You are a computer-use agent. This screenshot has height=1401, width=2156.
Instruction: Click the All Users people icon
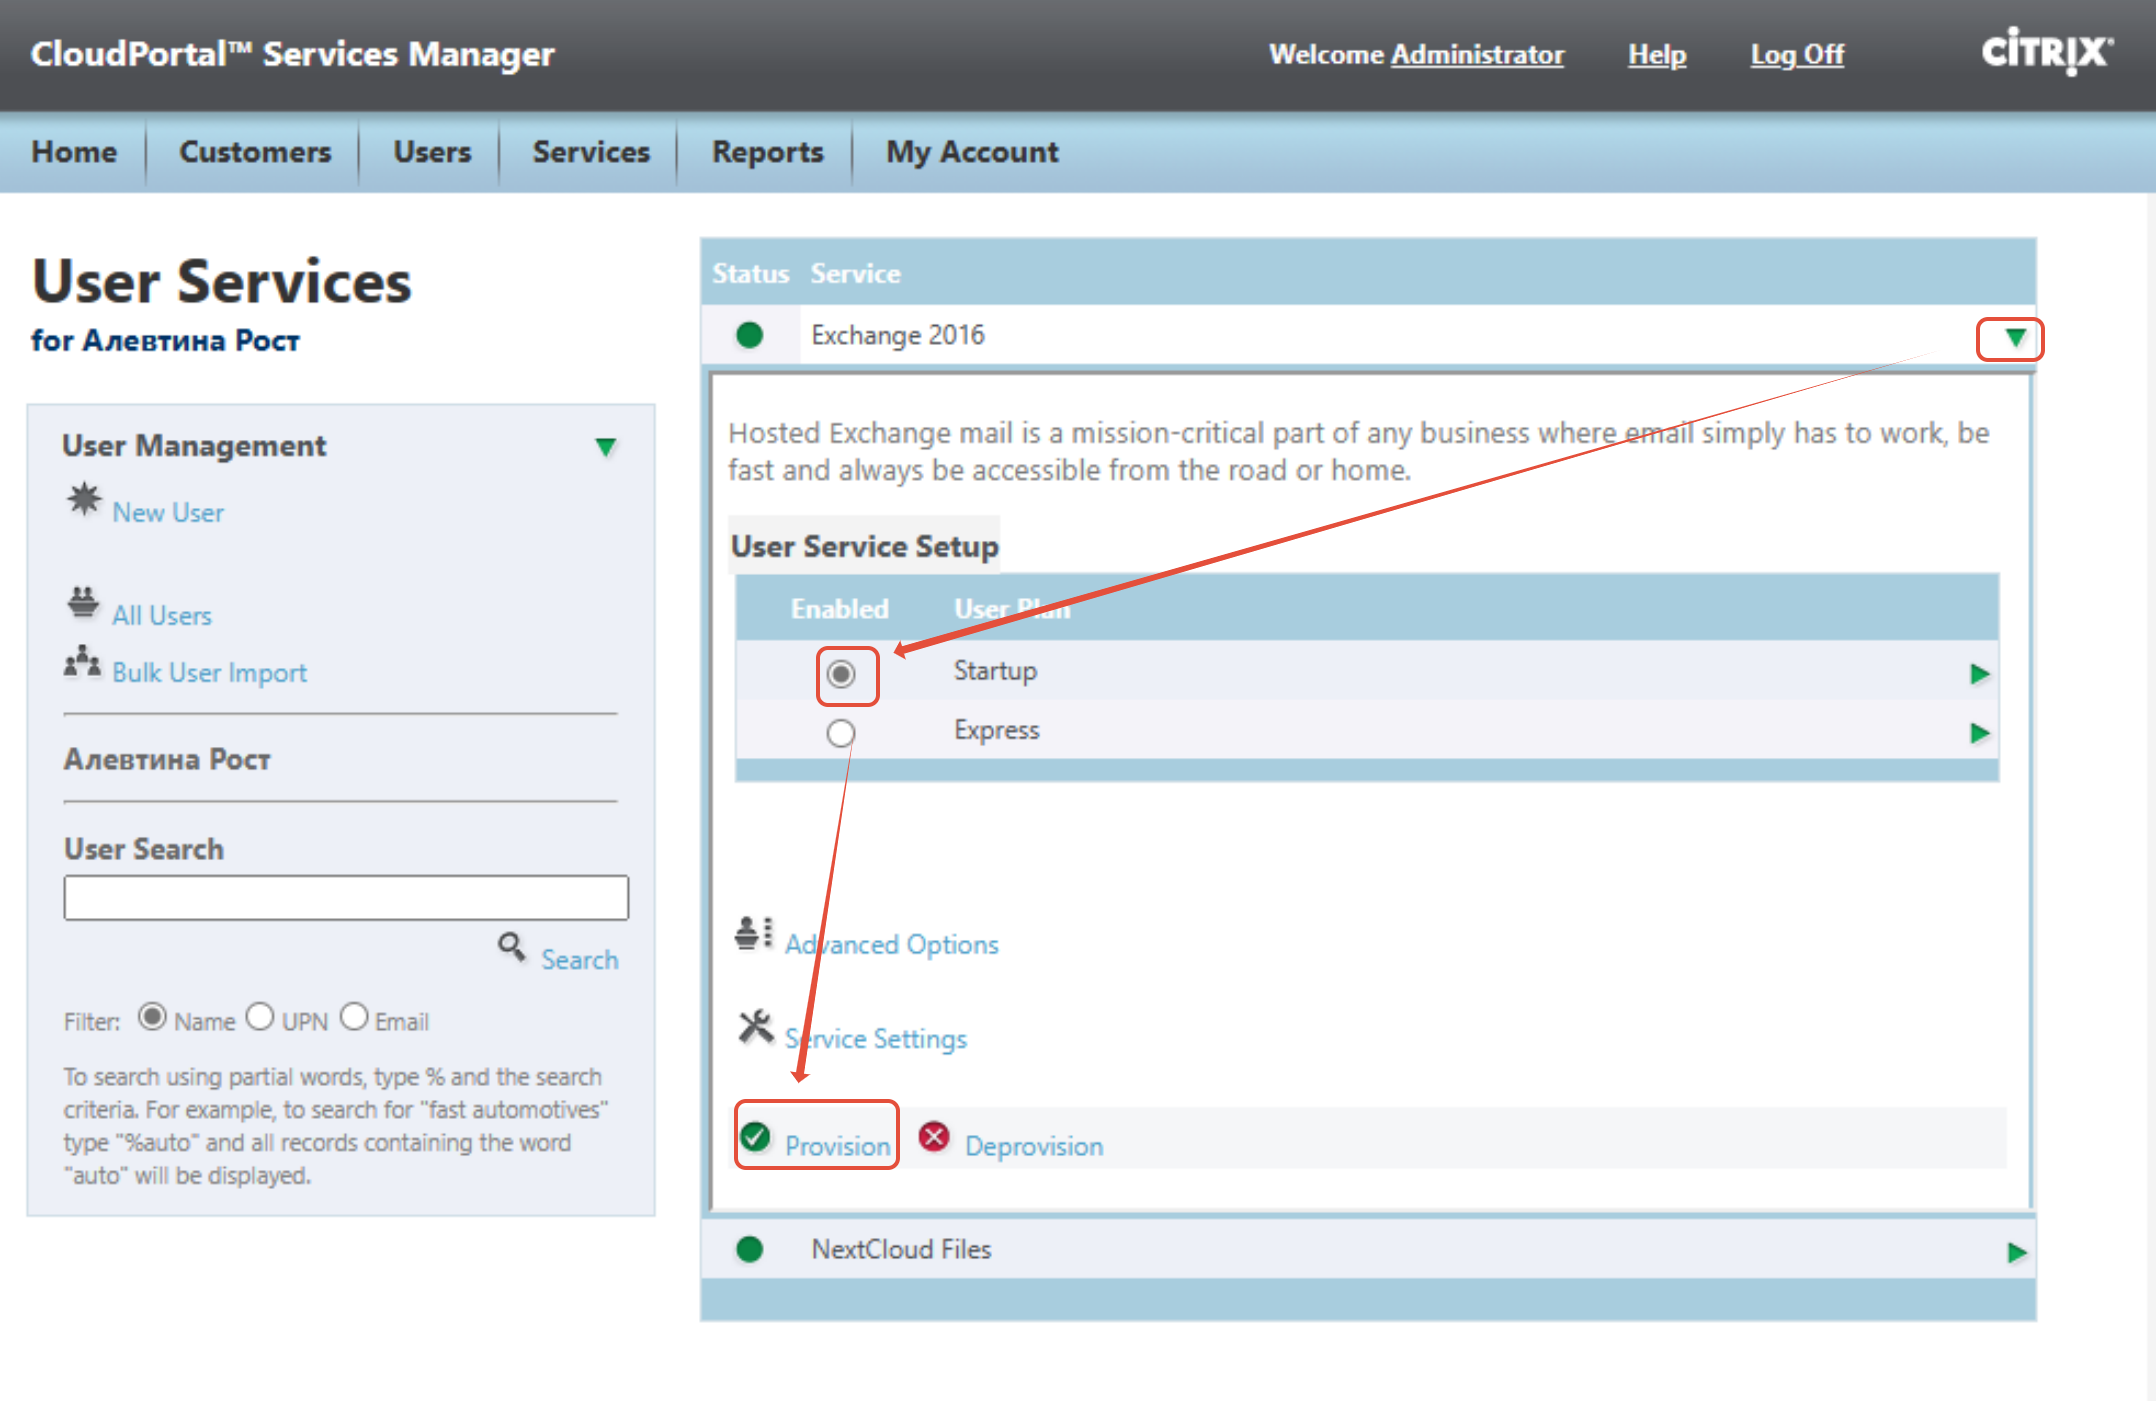84,602
